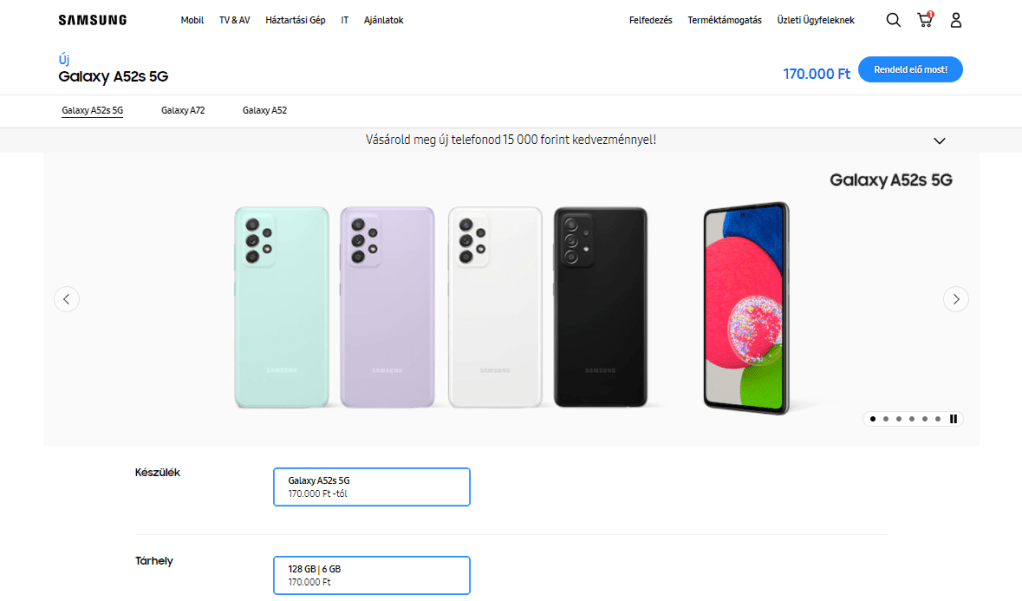Switch to the Galaxy A52 tab
Image resolution: width=1022 pixels, height=601 pixels.
coord(264,111)
